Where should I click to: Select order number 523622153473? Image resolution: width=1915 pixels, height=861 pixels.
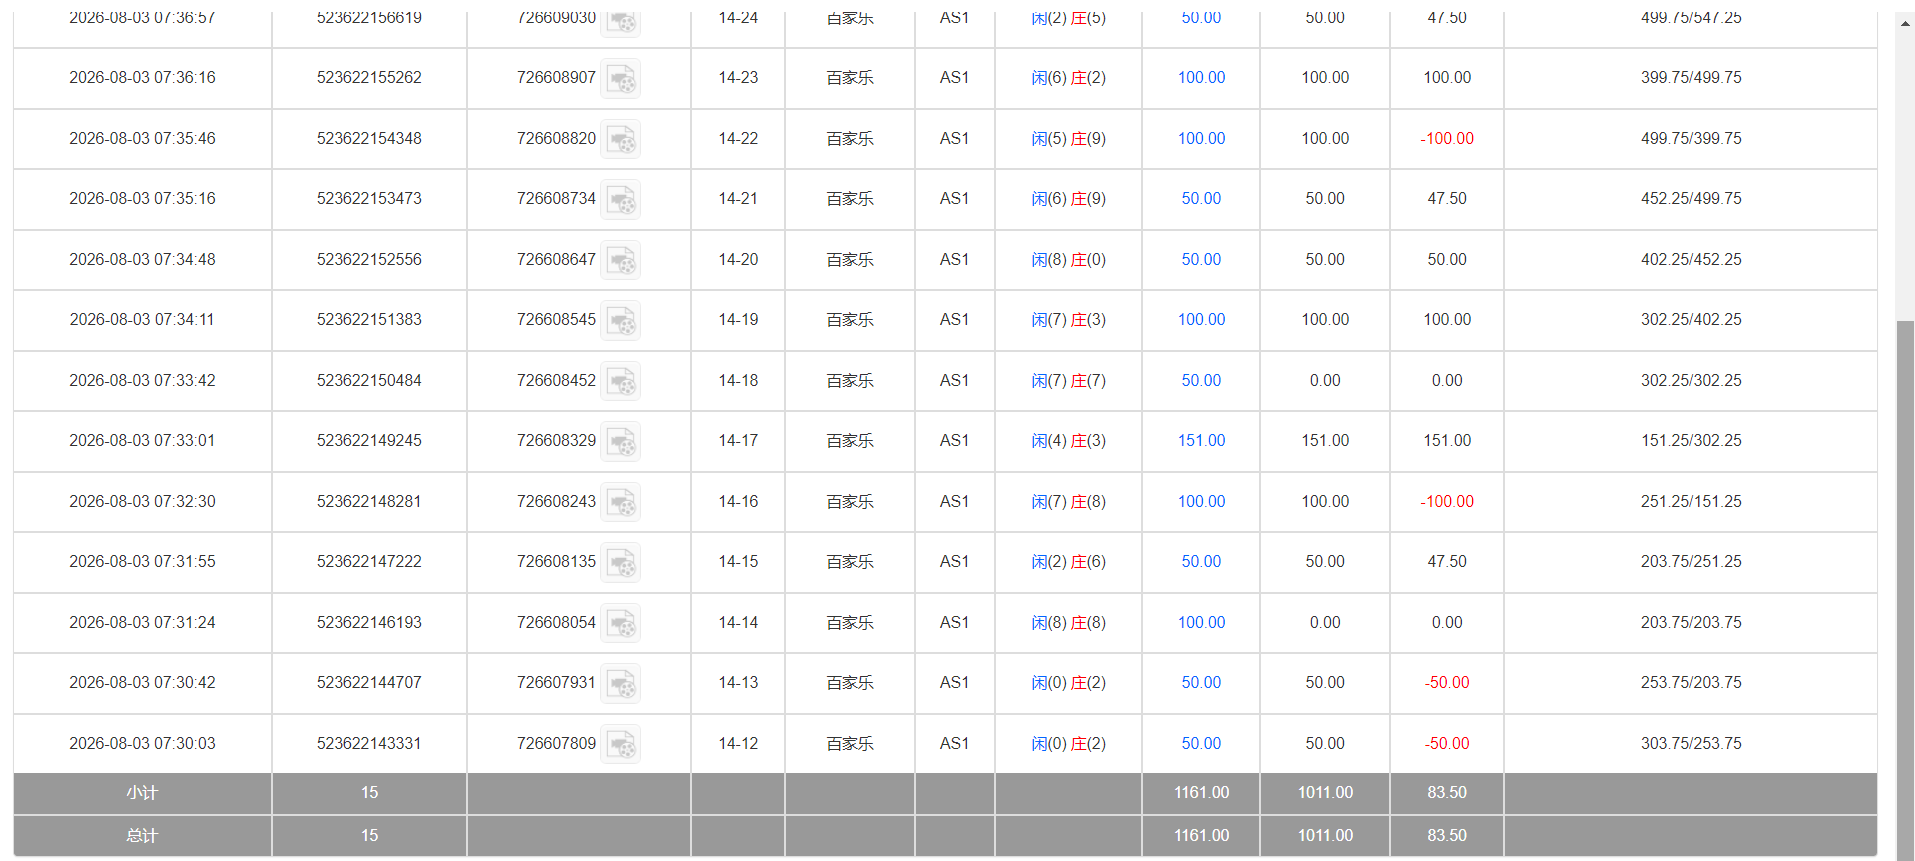click(x=369, y=199)
